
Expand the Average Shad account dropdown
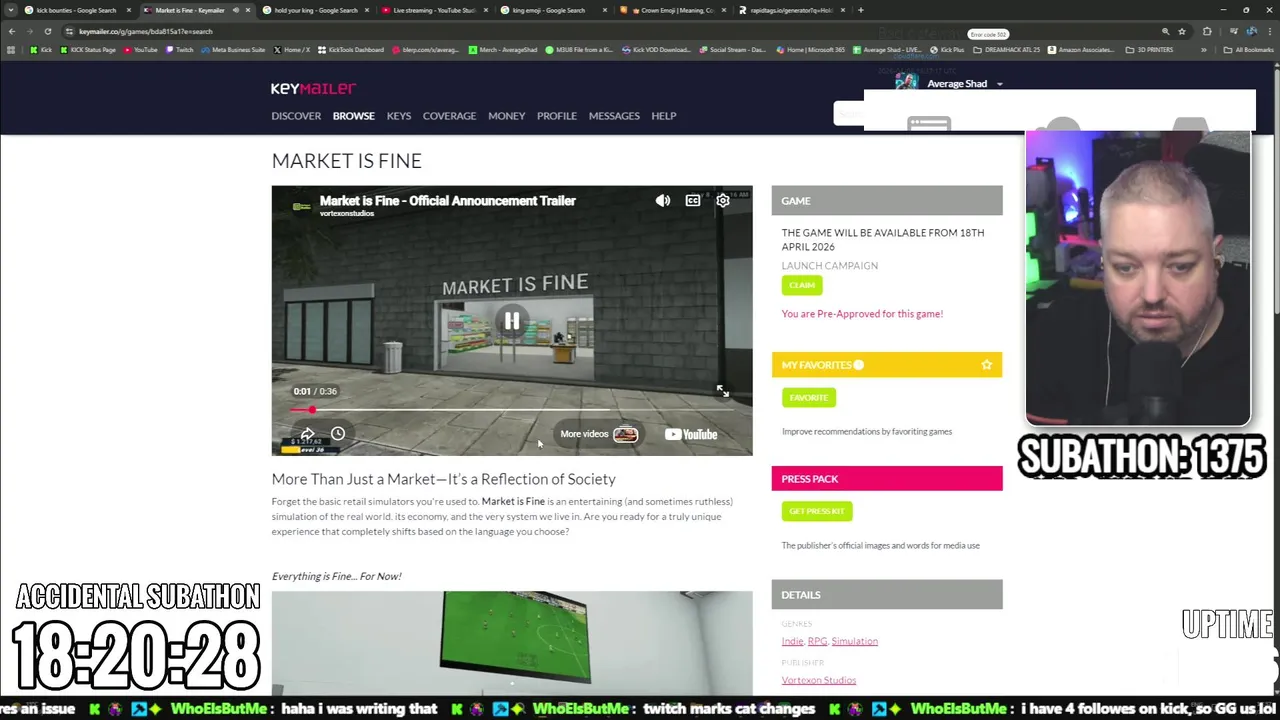999,84
